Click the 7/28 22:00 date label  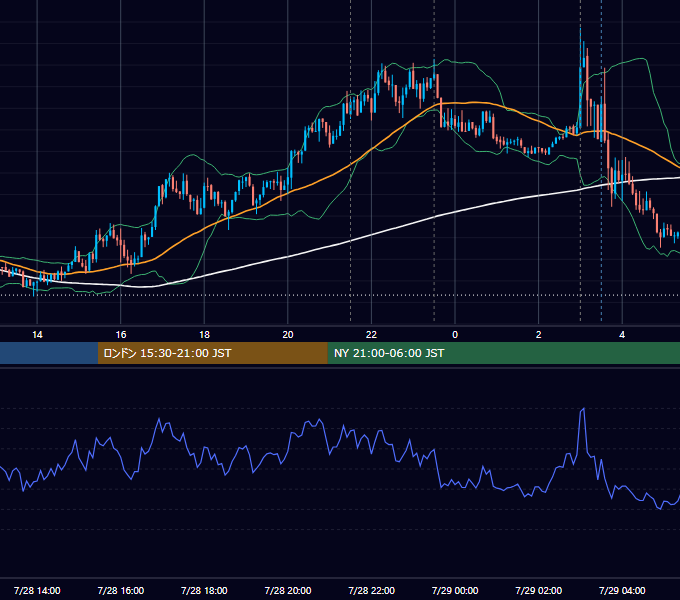pos(371,590)
